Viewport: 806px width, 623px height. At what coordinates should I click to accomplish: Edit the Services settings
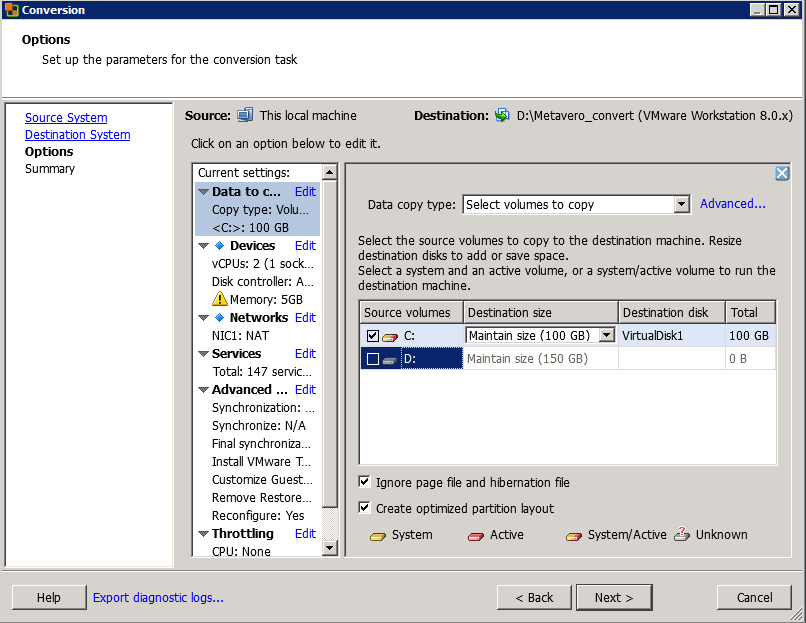tap(305, 353)
